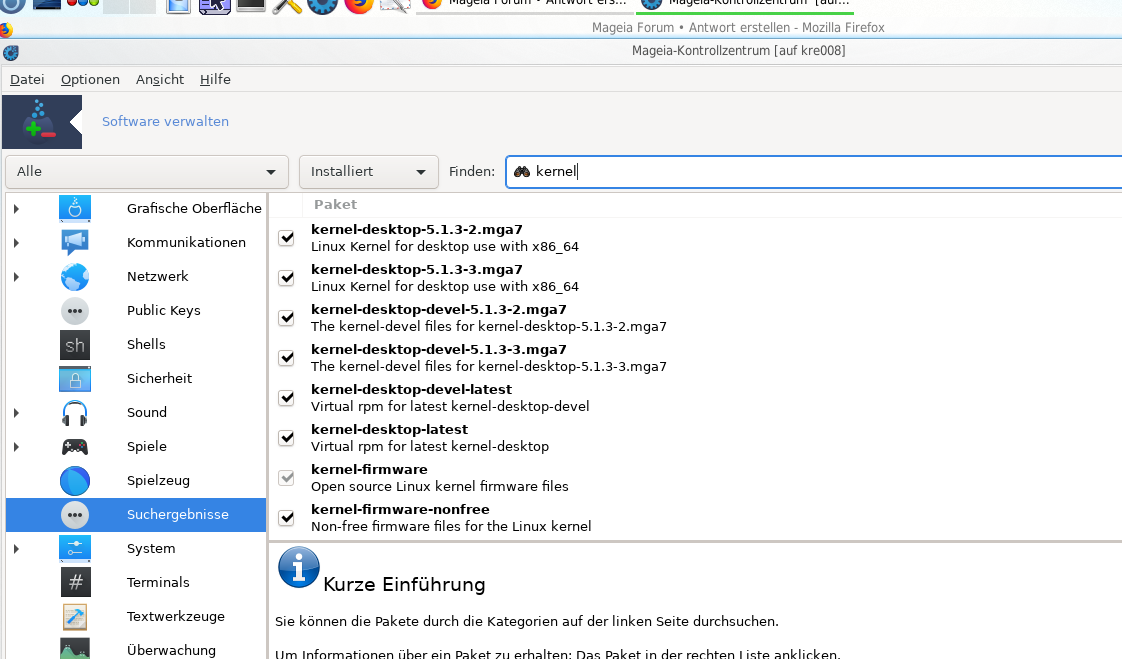Toggle kernel-desktop-devel-5.1.3-3.mga7 checkbox

286,358
